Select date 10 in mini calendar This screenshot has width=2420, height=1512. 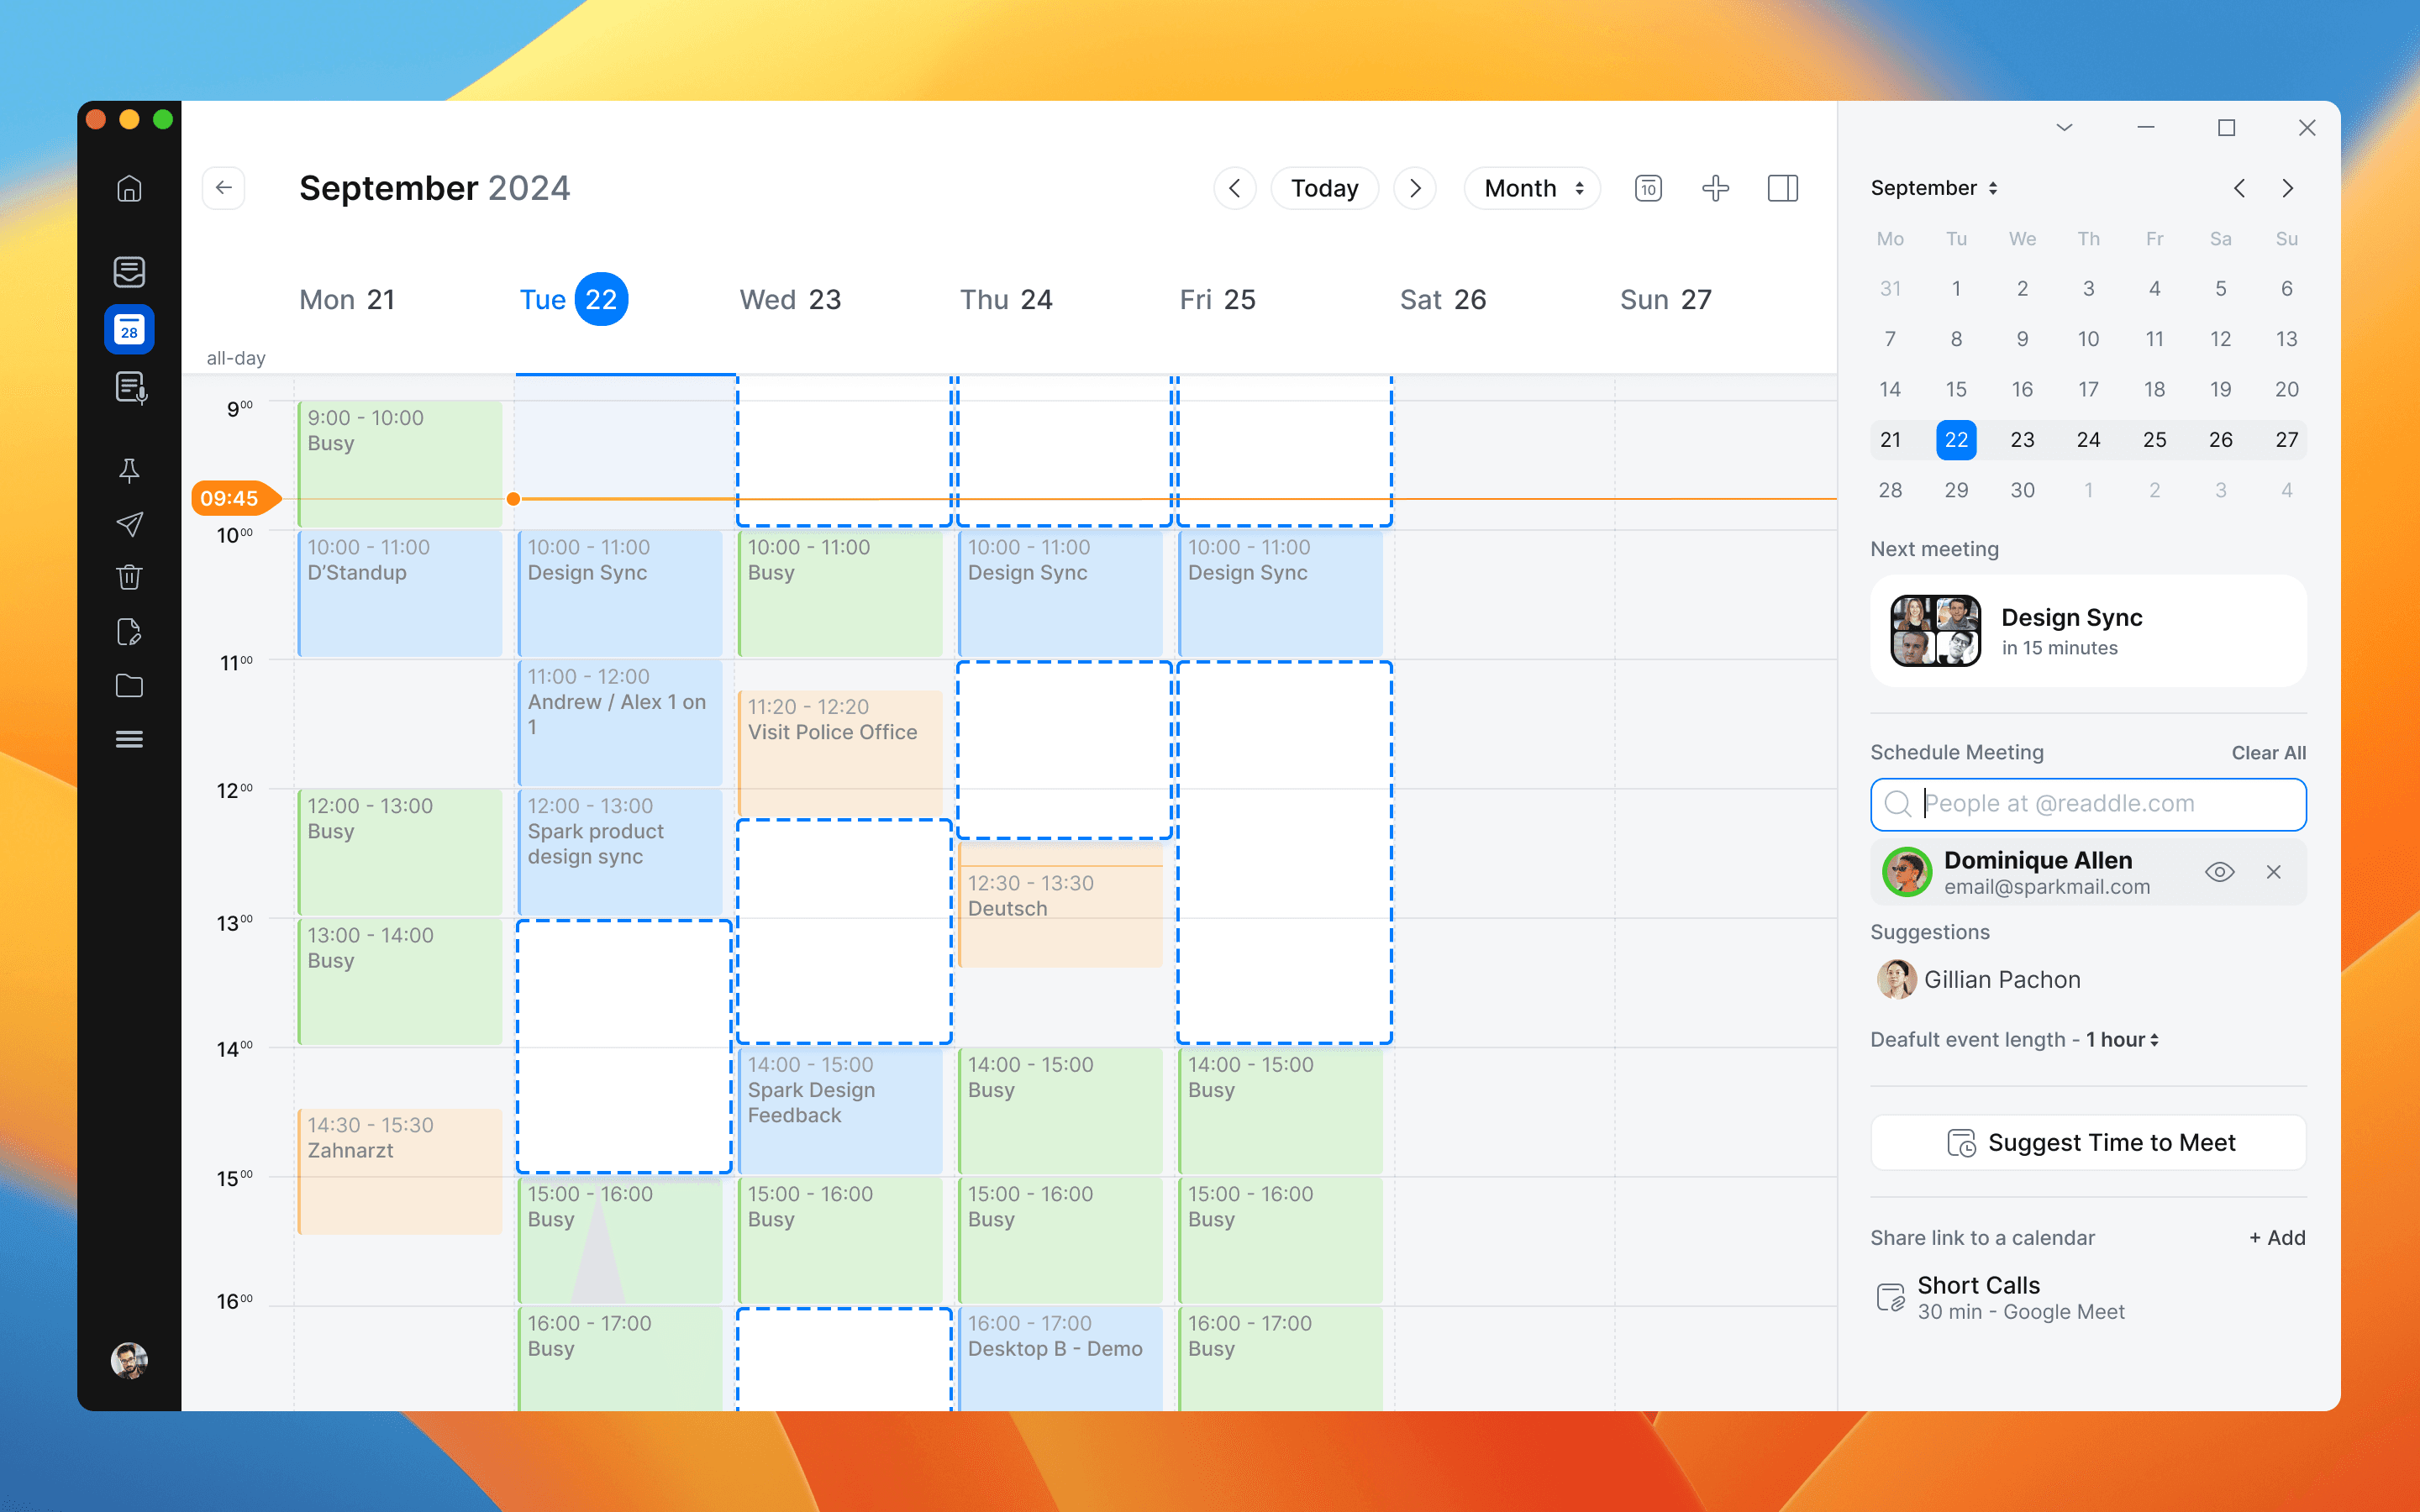coord(2088,339)
